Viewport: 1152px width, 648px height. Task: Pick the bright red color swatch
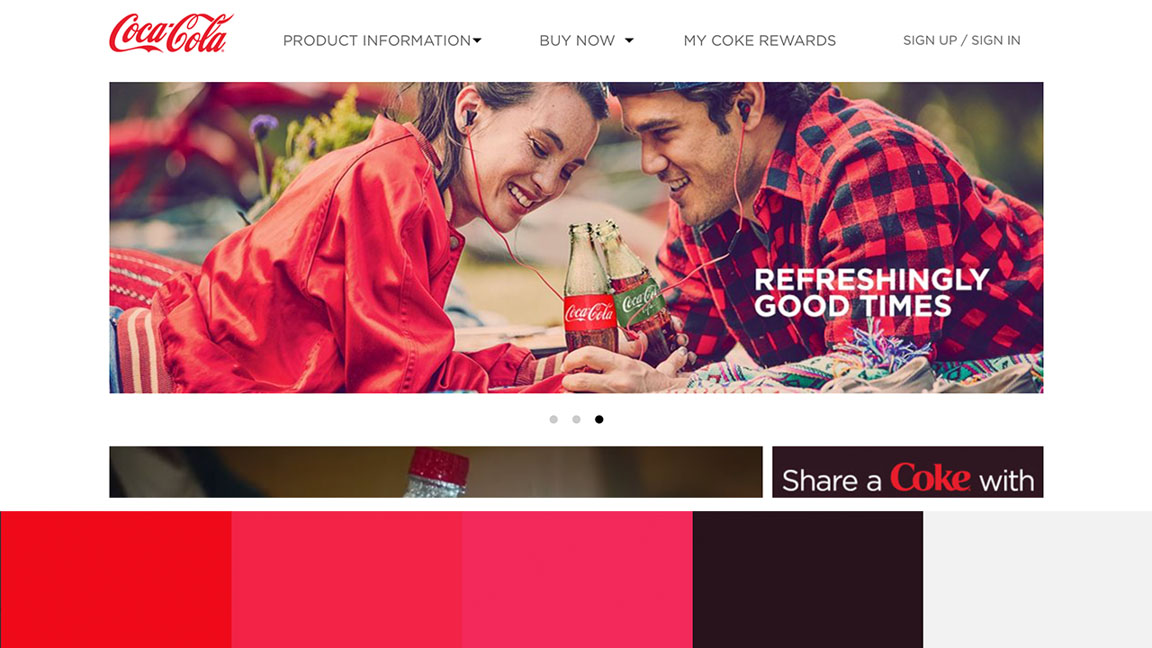116,580
